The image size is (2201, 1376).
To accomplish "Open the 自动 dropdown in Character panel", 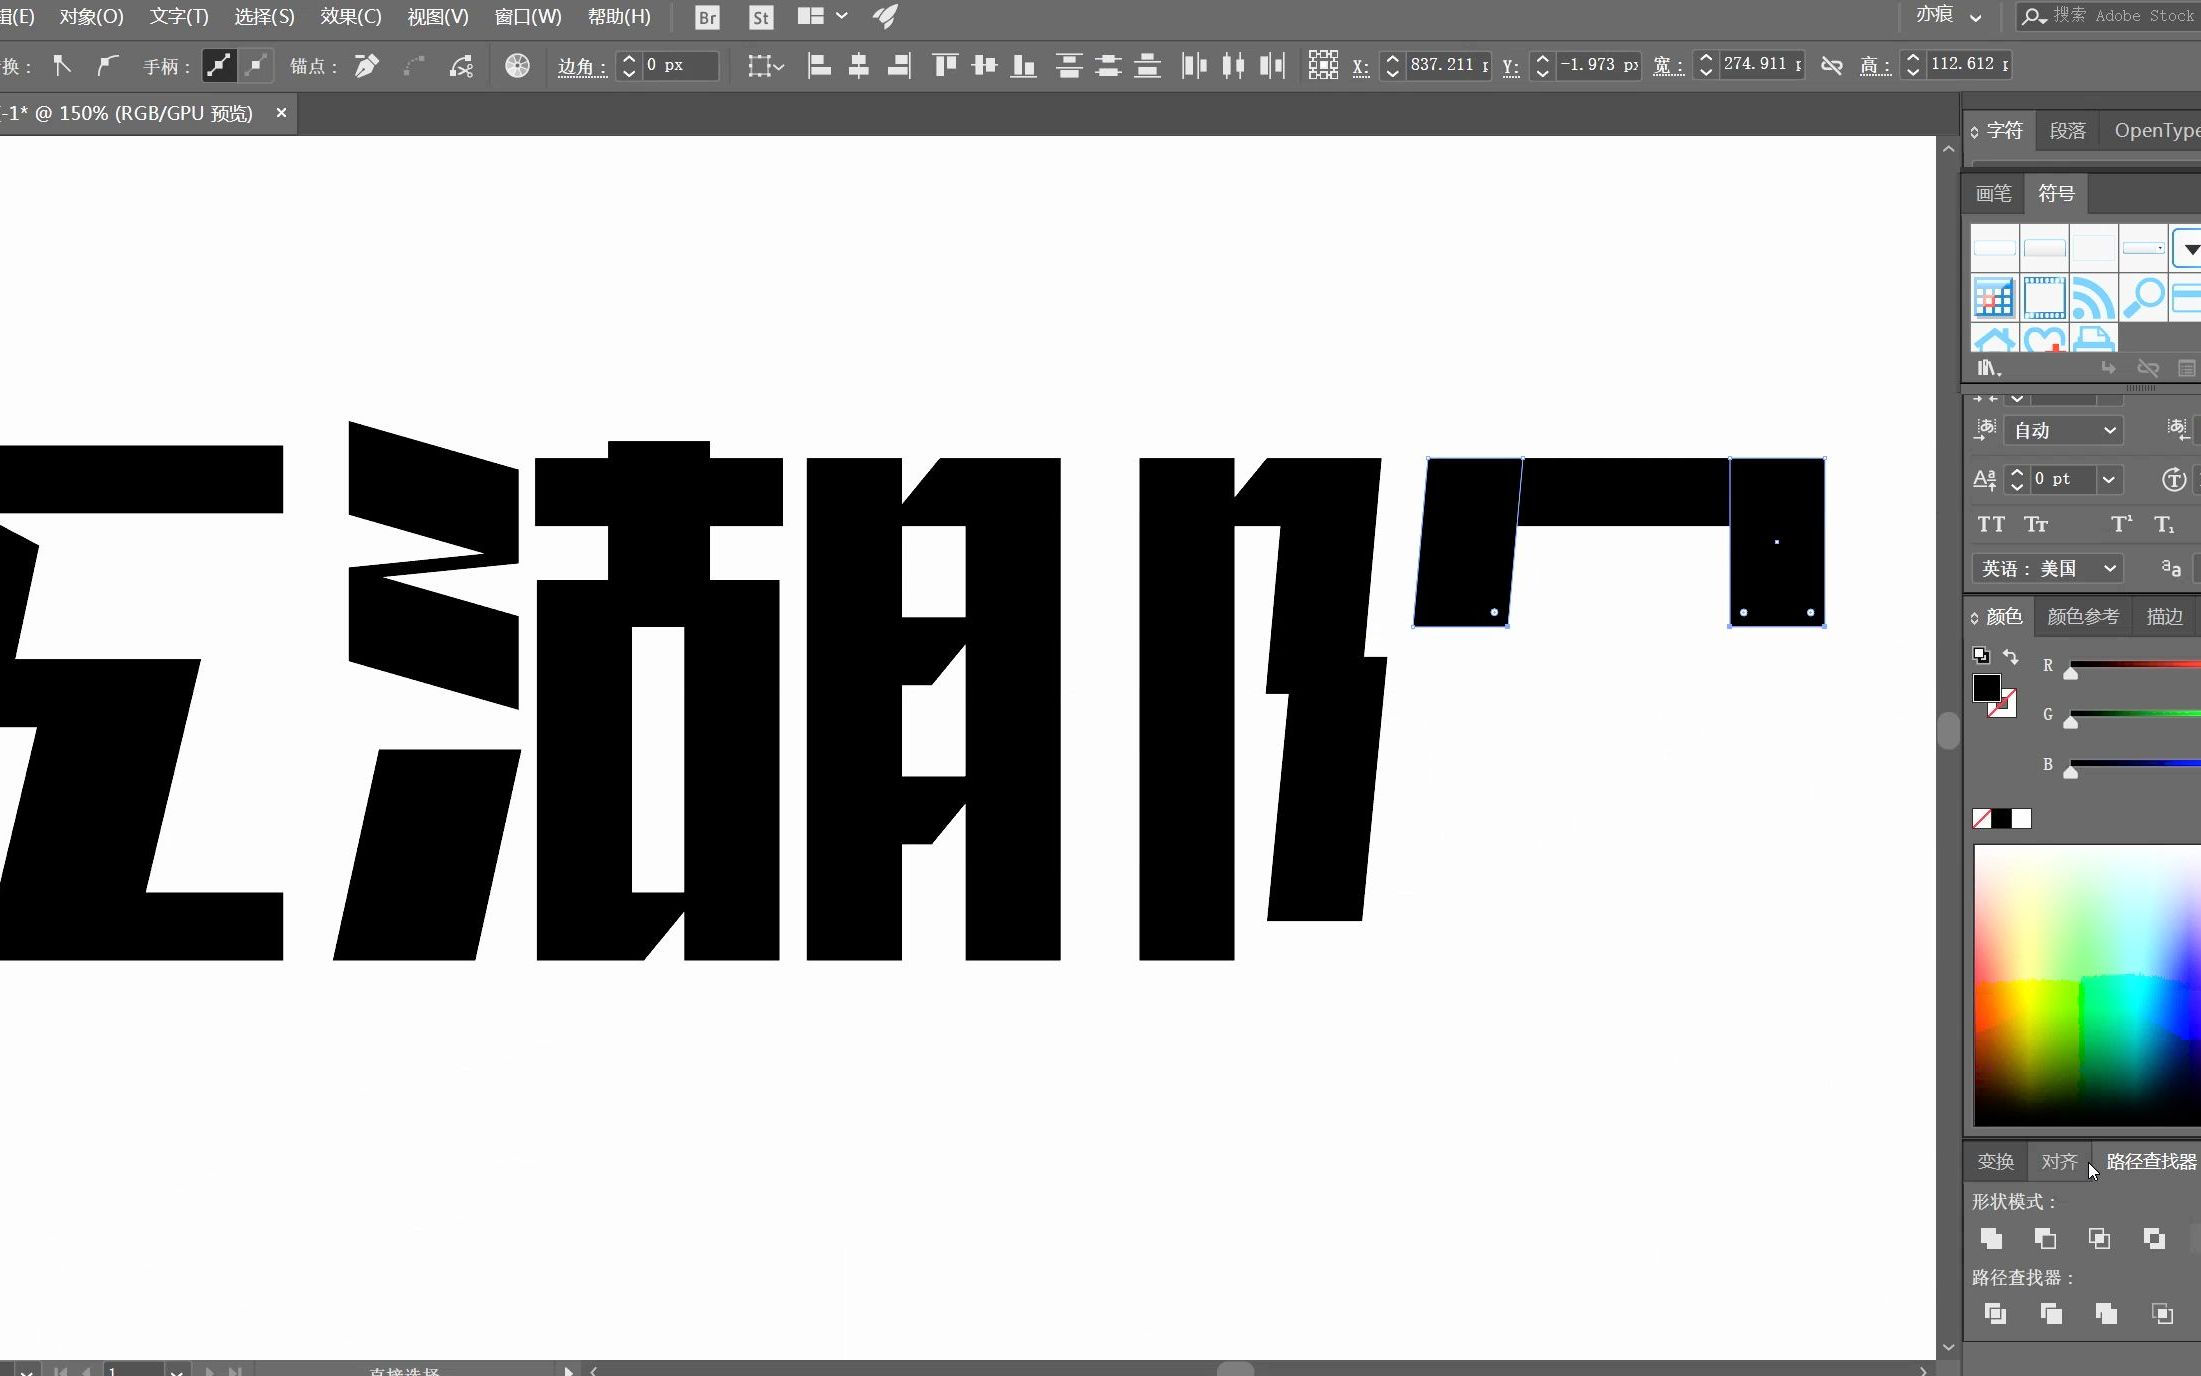I will [2063, 430].
